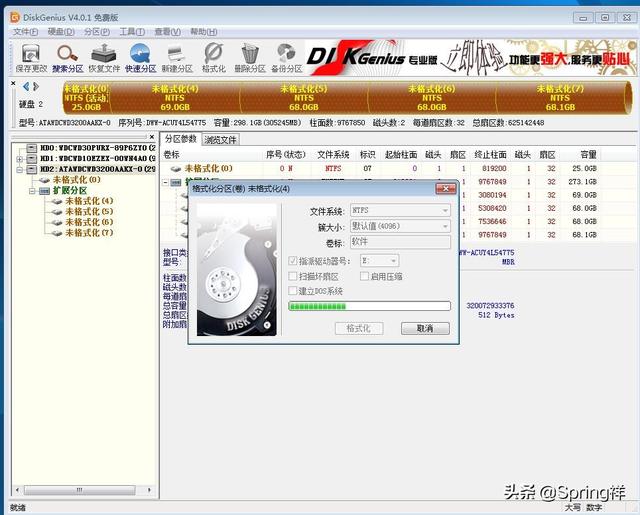Close the format partition dialog

tap(446, 189)
